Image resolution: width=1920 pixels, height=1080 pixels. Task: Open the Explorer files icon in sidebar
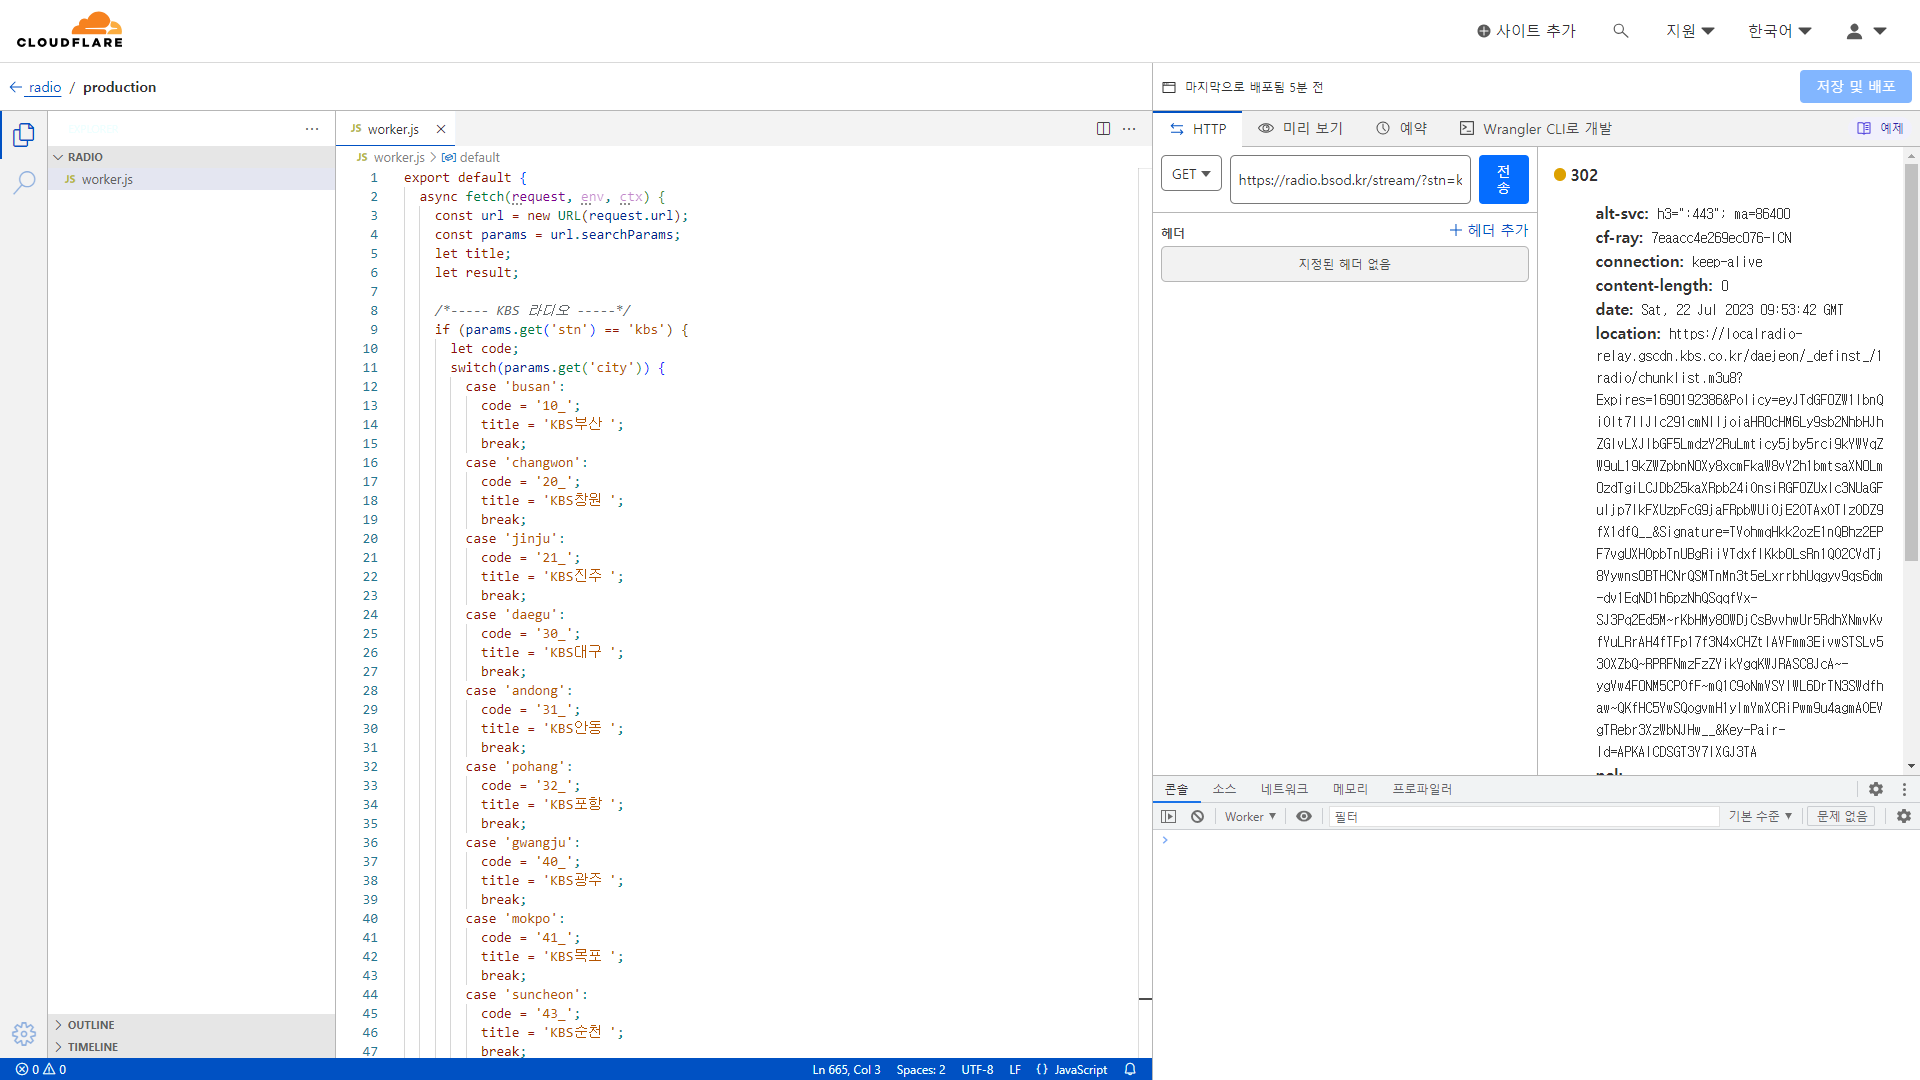pyautogui.click(x=23, y=135)
